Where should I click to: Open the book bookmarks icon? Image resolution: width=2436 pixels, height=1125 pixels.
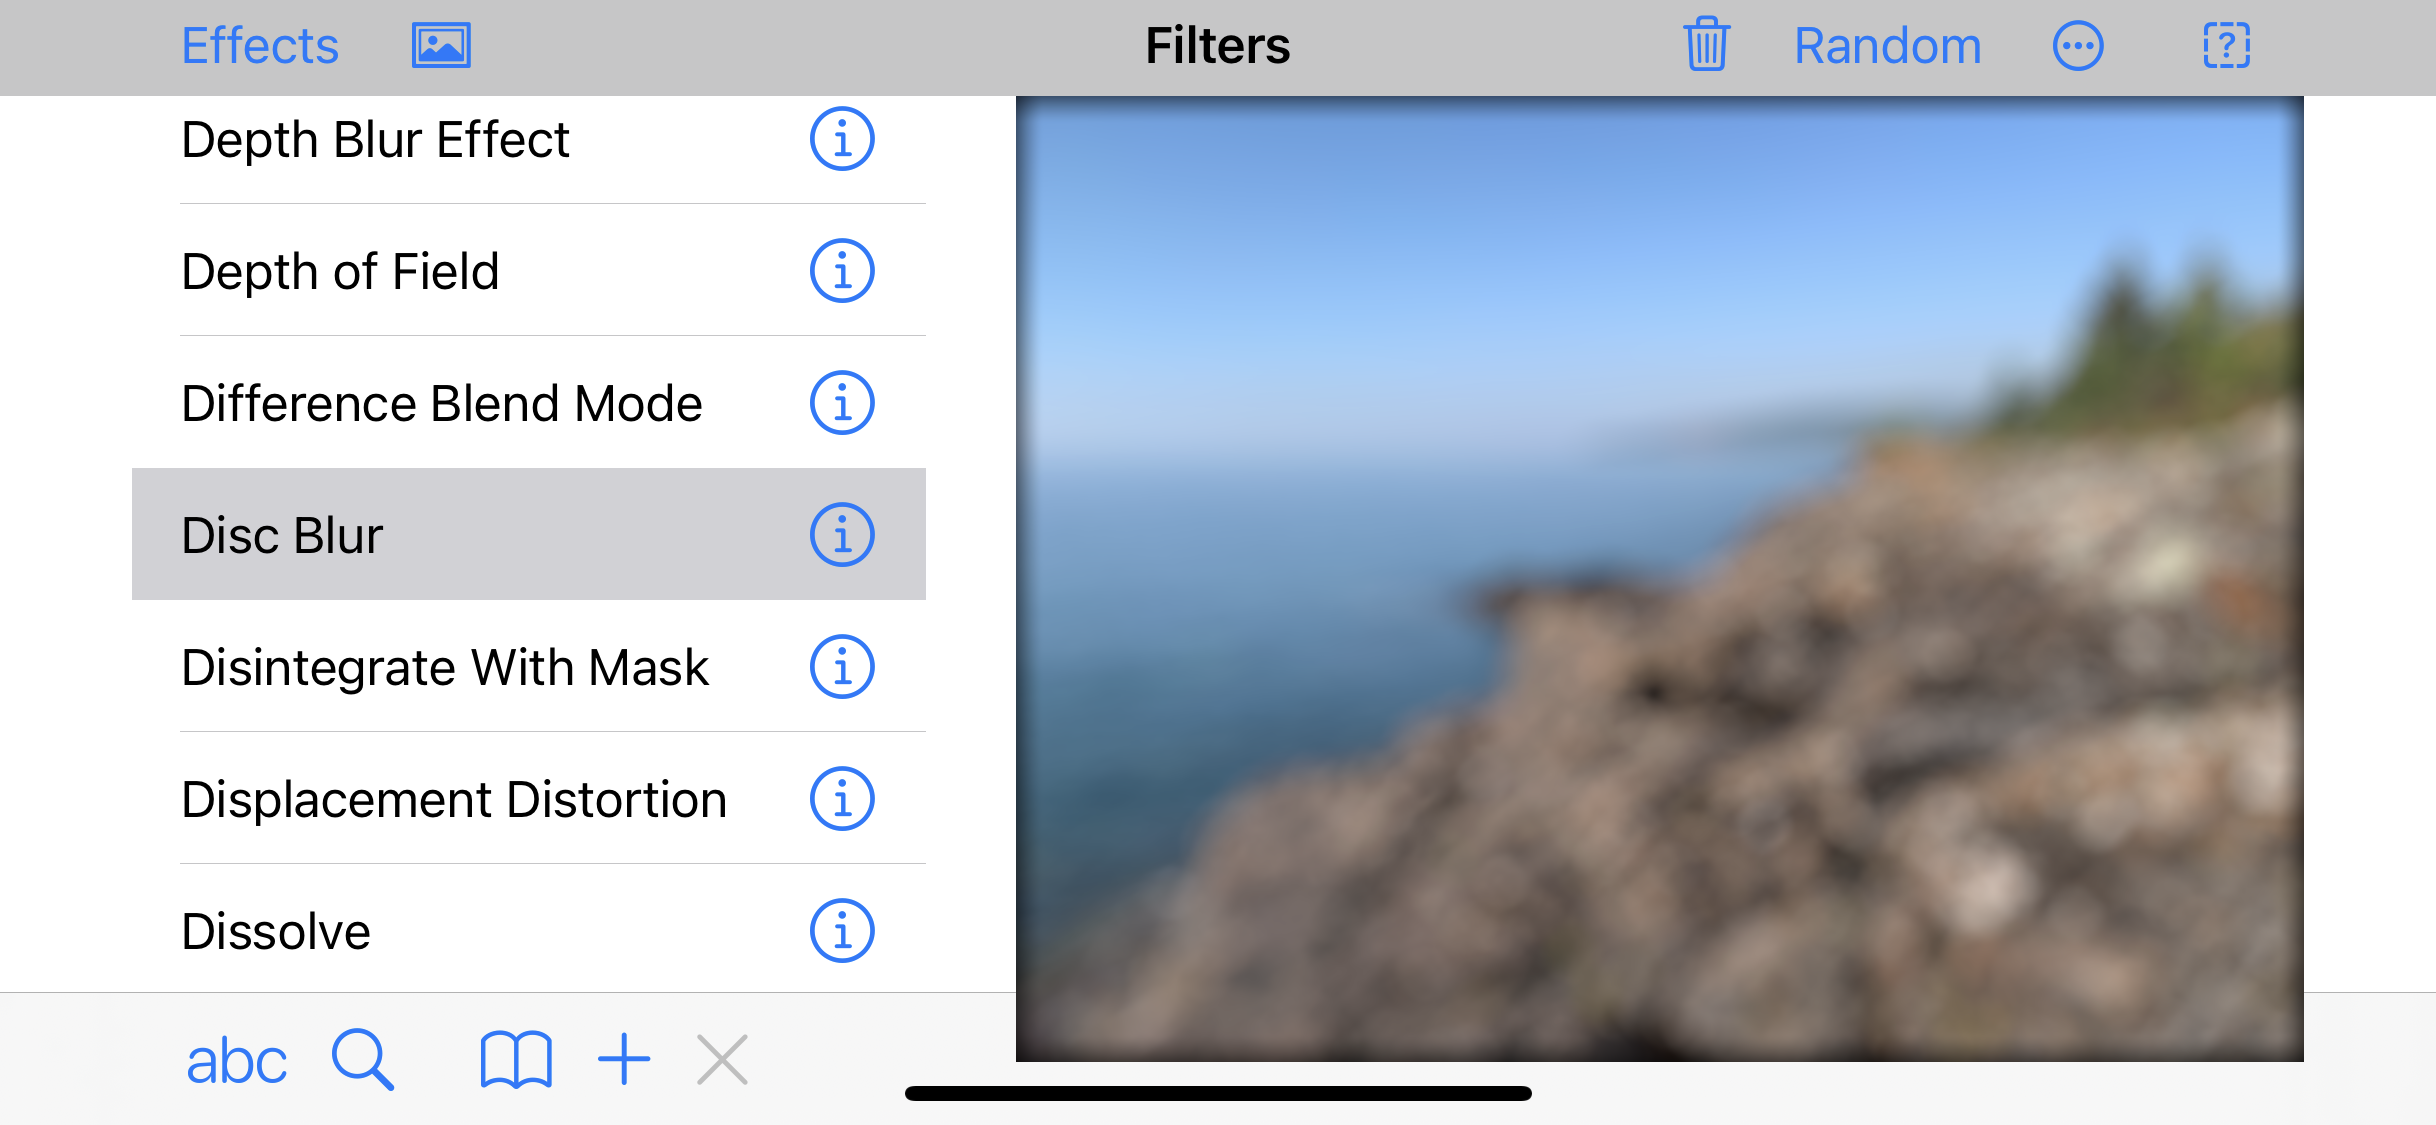coord(515,1059)
